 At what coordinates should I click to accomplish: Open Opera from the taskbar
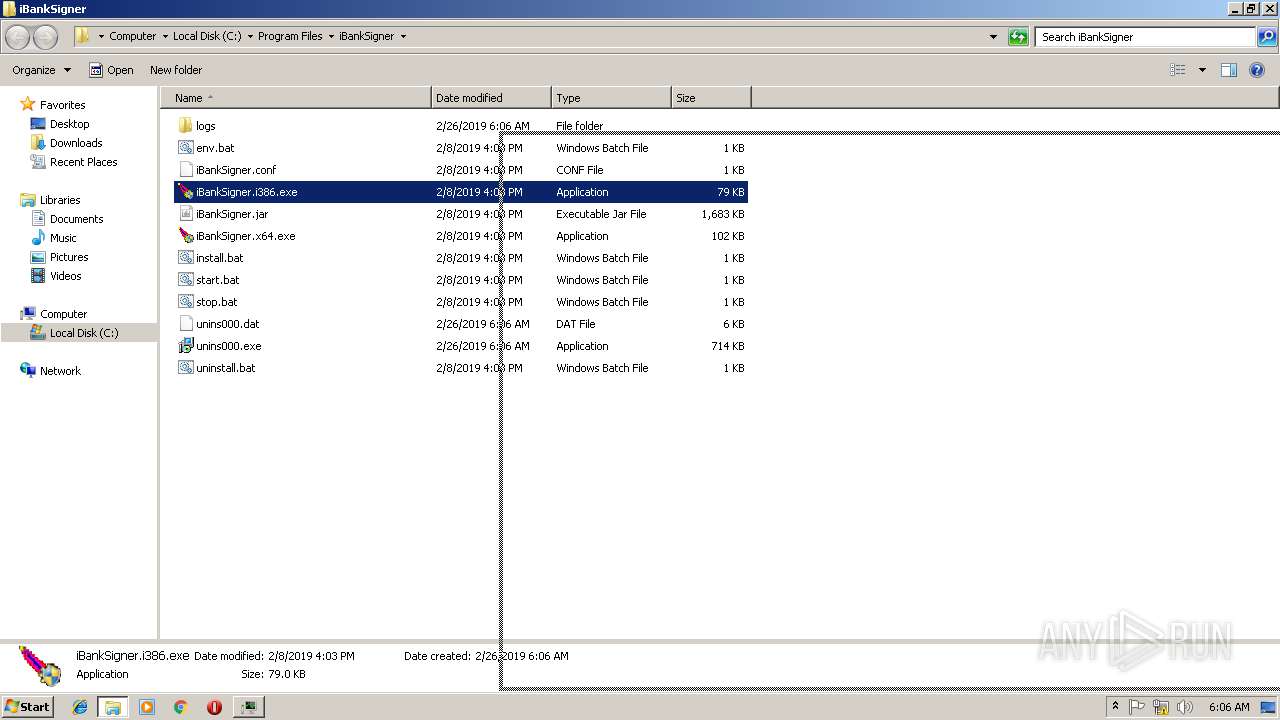(214, 707)
